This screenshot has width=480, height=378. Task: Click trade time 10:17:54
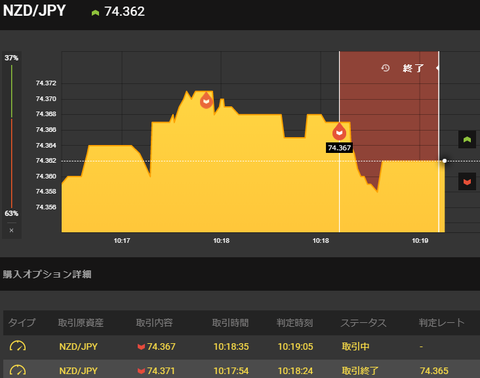(231, 371)
